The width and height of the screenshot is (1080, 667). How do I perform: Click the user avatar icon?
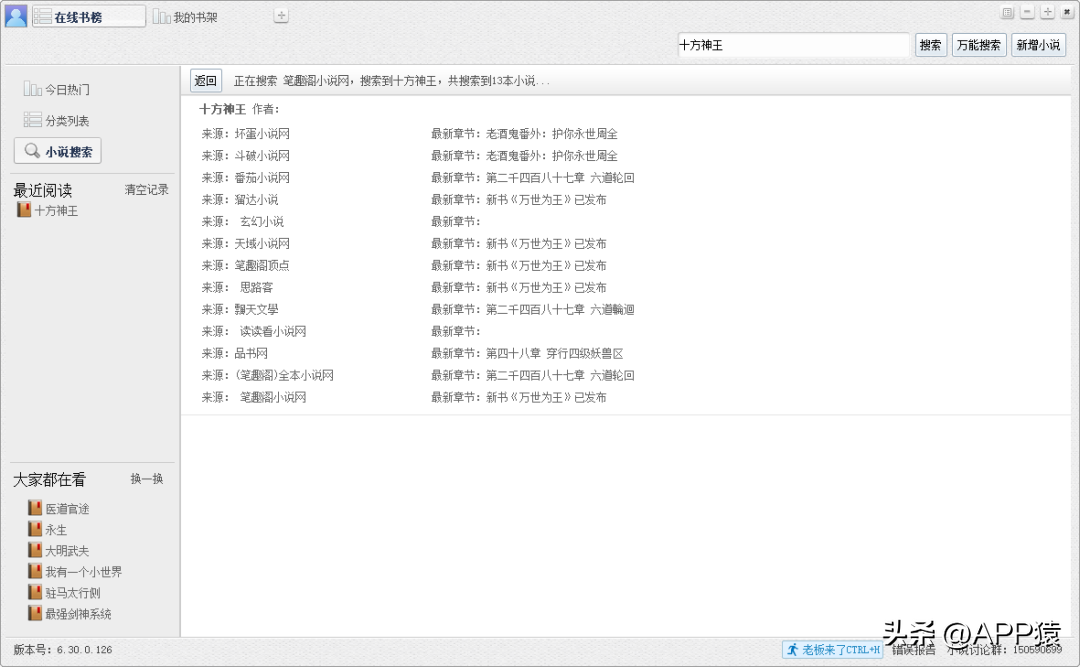(16, 16)
